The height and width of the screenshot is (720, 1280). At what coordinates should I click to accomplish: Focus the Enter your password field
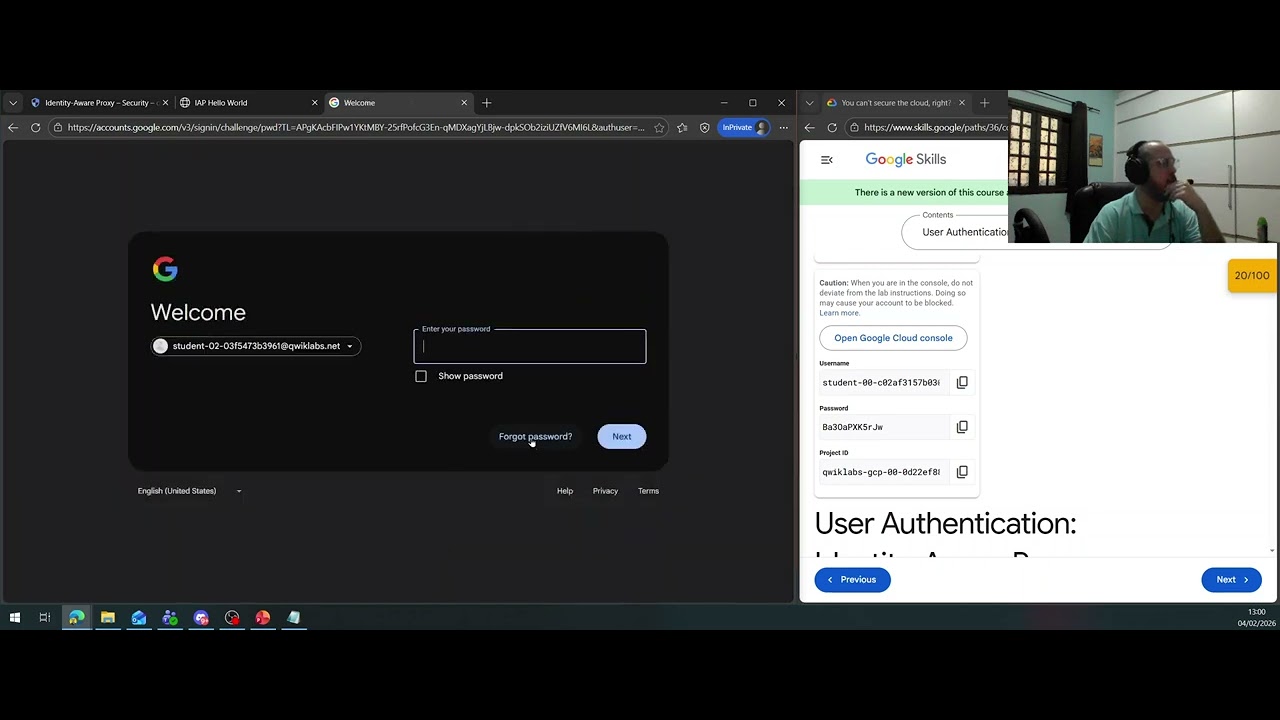530,346
